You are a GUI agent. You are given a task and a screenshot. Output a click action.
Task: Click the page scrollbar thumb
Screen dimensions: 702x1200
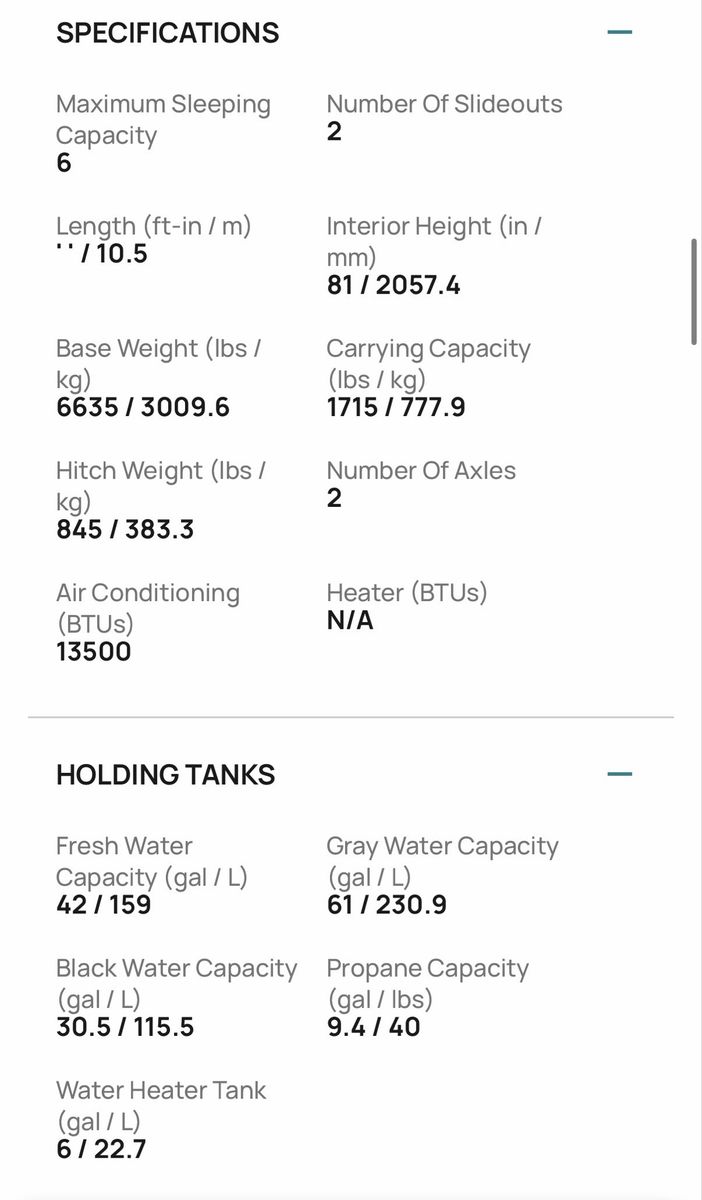694,292
